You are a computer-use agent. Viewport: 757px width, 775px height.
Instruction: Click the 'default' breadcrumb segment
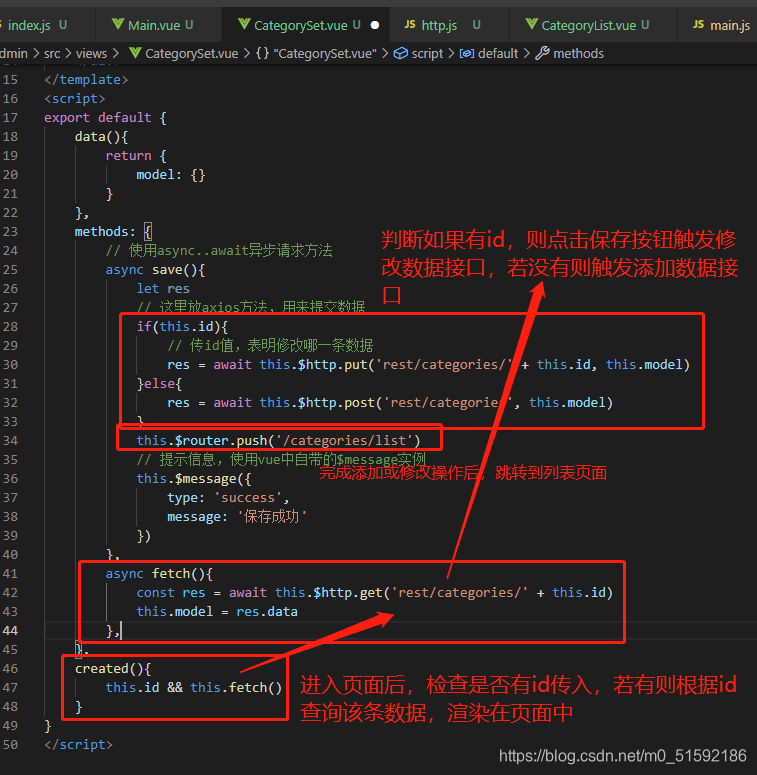tap(498, 53)
